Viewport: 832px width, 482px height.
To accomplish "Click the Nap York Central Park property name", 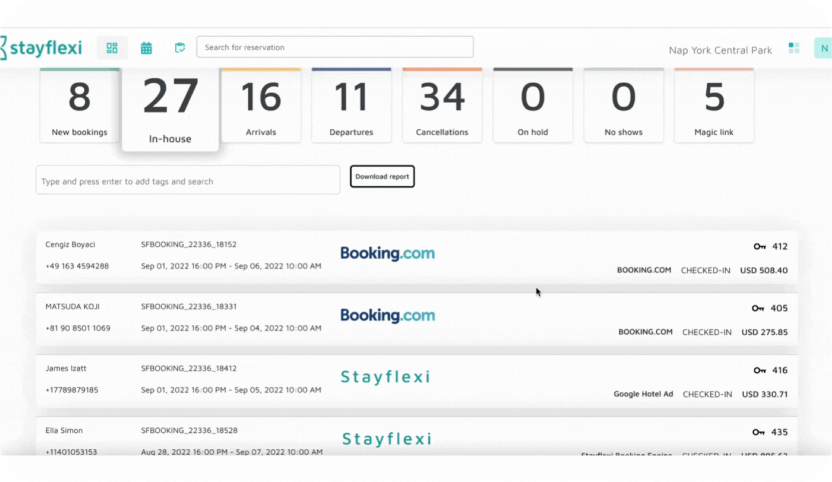I will click(720, 50).
